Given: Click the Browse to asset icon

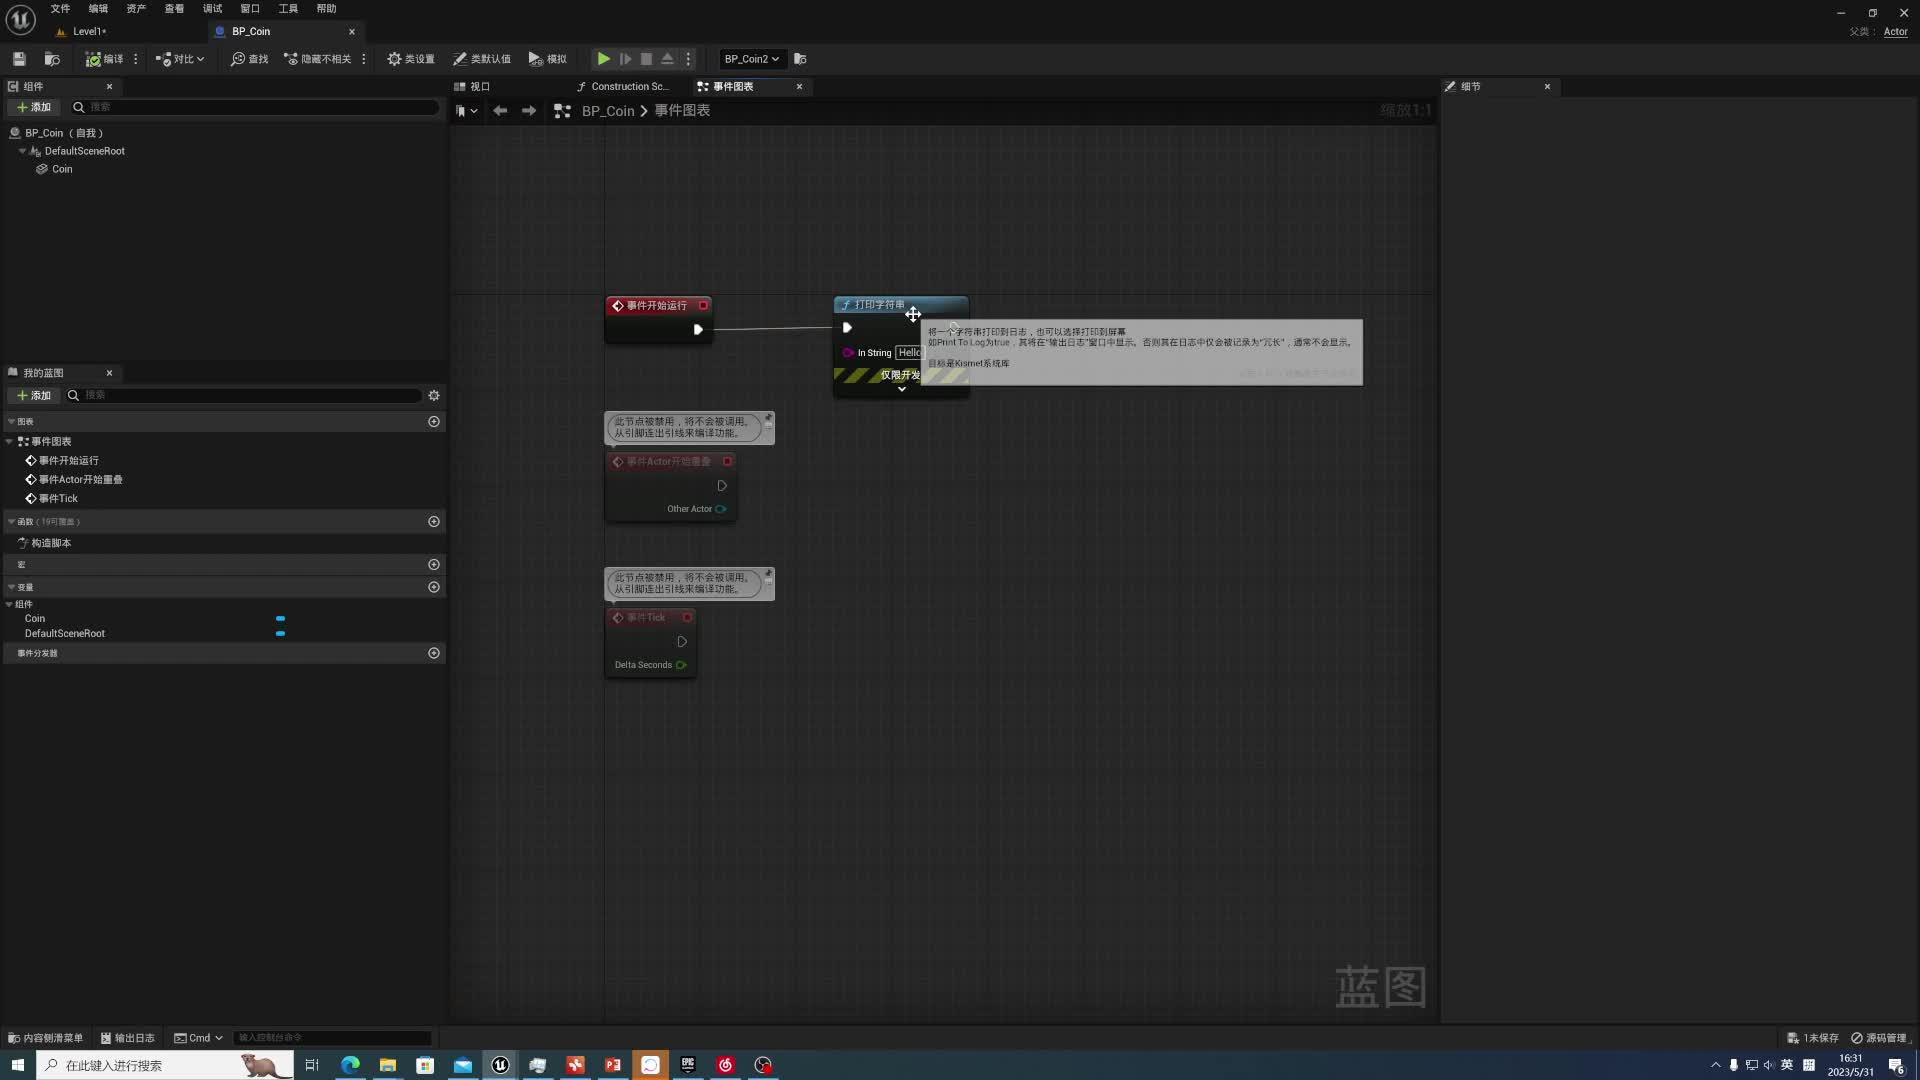Looking at the screenshot, I should click(x=52, y=59).
